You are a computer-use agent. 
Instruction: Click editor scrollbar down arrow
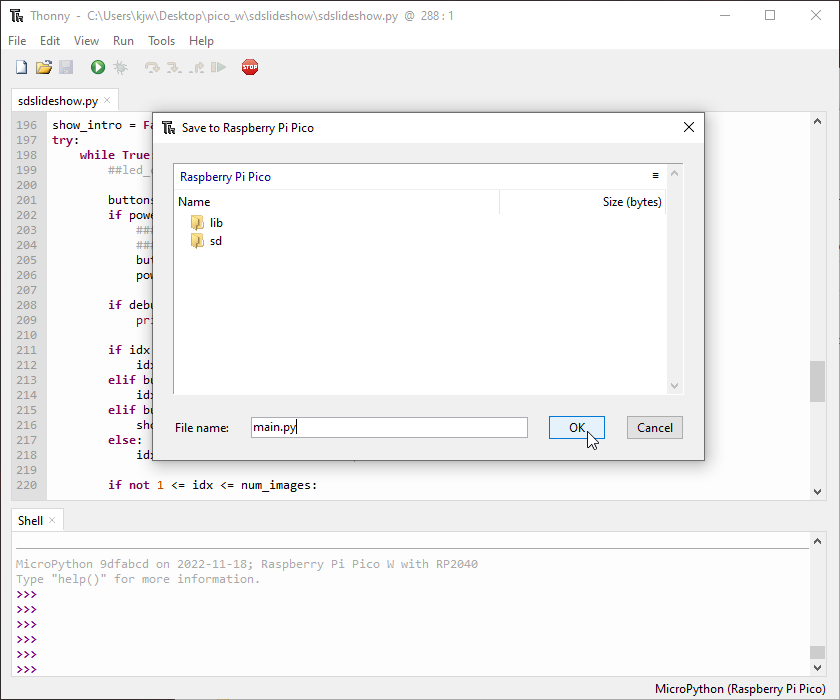(x=817, y=492)
